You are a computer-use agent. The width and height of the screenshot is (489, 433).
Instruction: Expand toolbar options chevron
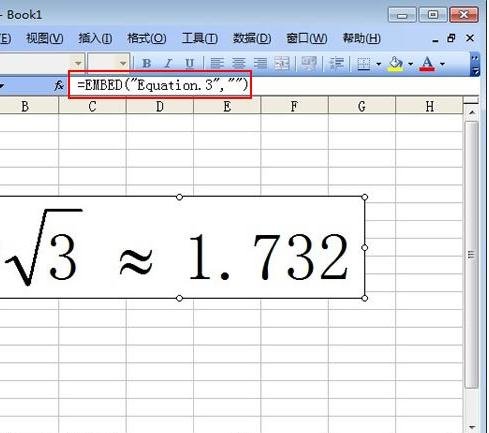[475, 64]
